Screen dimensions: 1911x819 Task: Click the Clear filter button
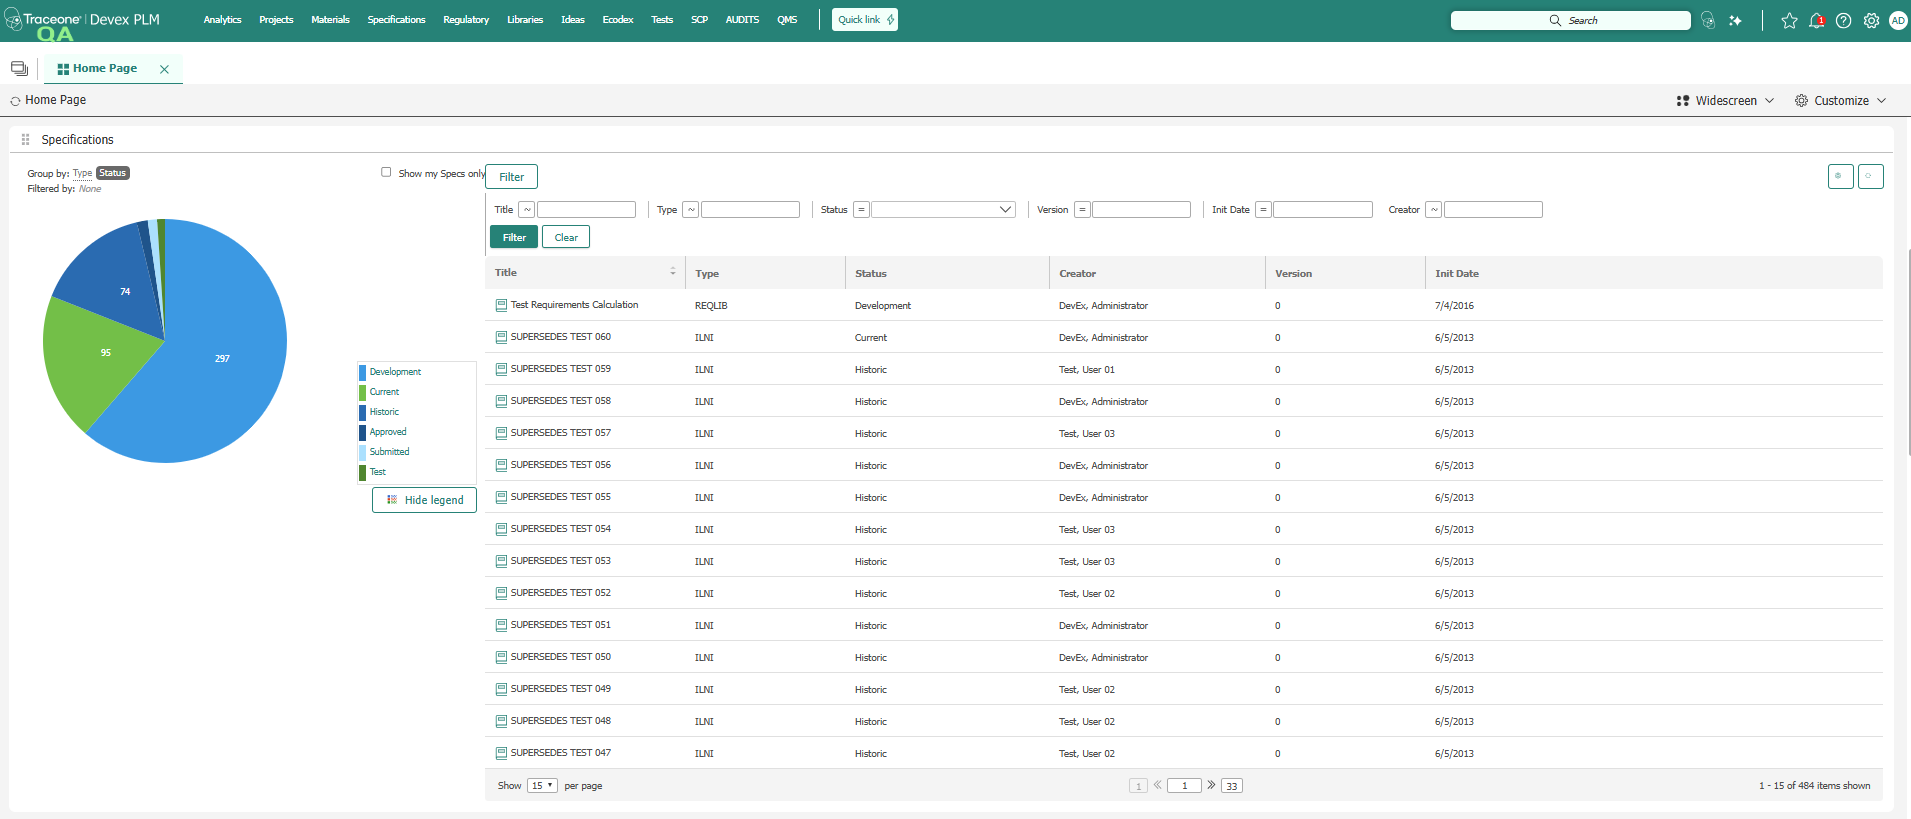(x=566, y=237)
